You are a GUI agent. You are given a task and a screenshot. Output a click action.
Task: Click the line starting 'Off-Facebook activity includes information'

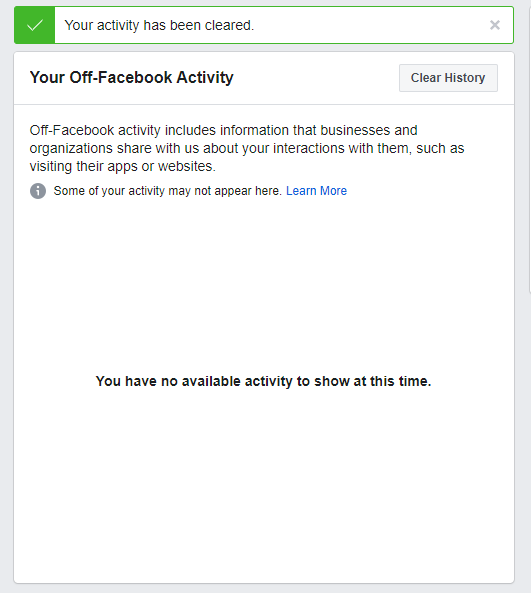pos(224,130)
